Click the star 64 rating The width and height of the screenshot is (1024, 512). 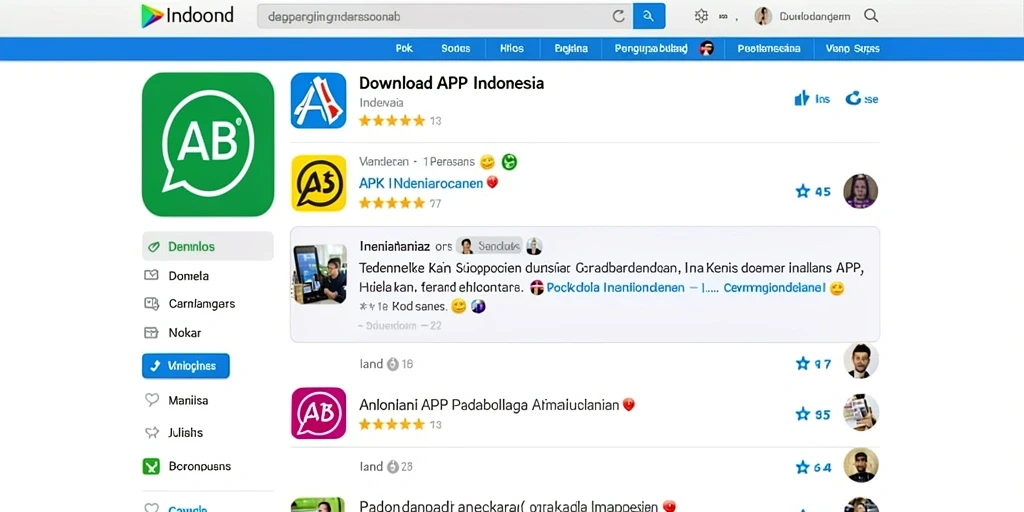click(x=813, y=467)
